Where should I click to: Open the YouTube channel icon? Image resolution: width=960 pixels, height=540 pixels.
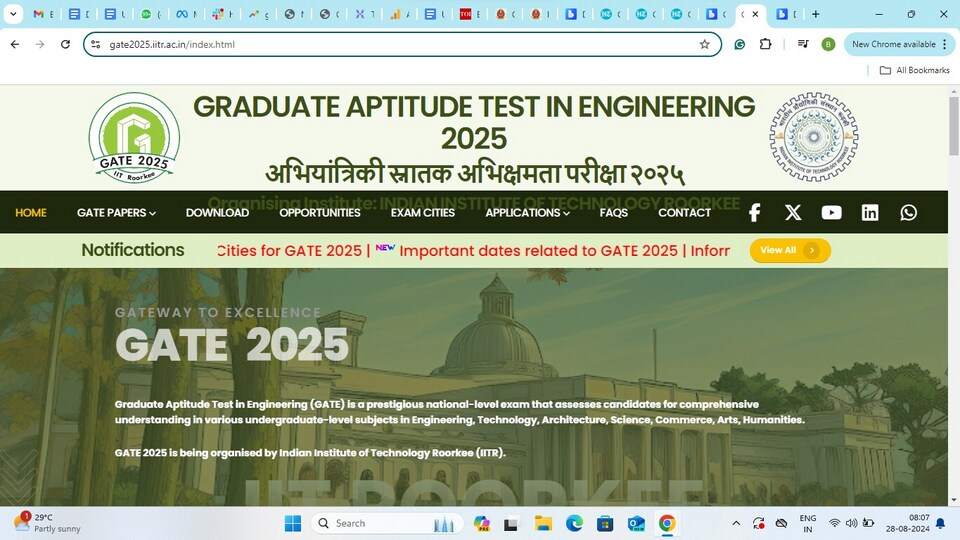(831, 212)
